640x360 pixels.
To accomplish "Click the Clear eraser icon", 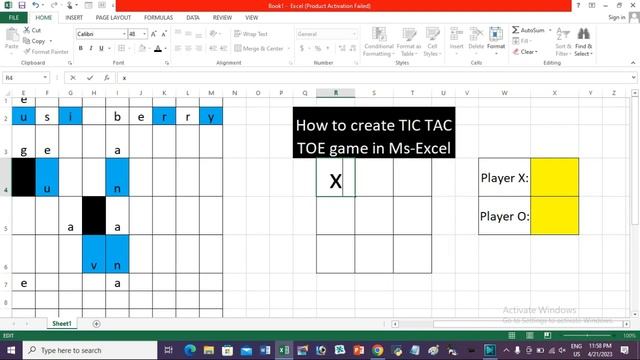I will tap(516, 52).
